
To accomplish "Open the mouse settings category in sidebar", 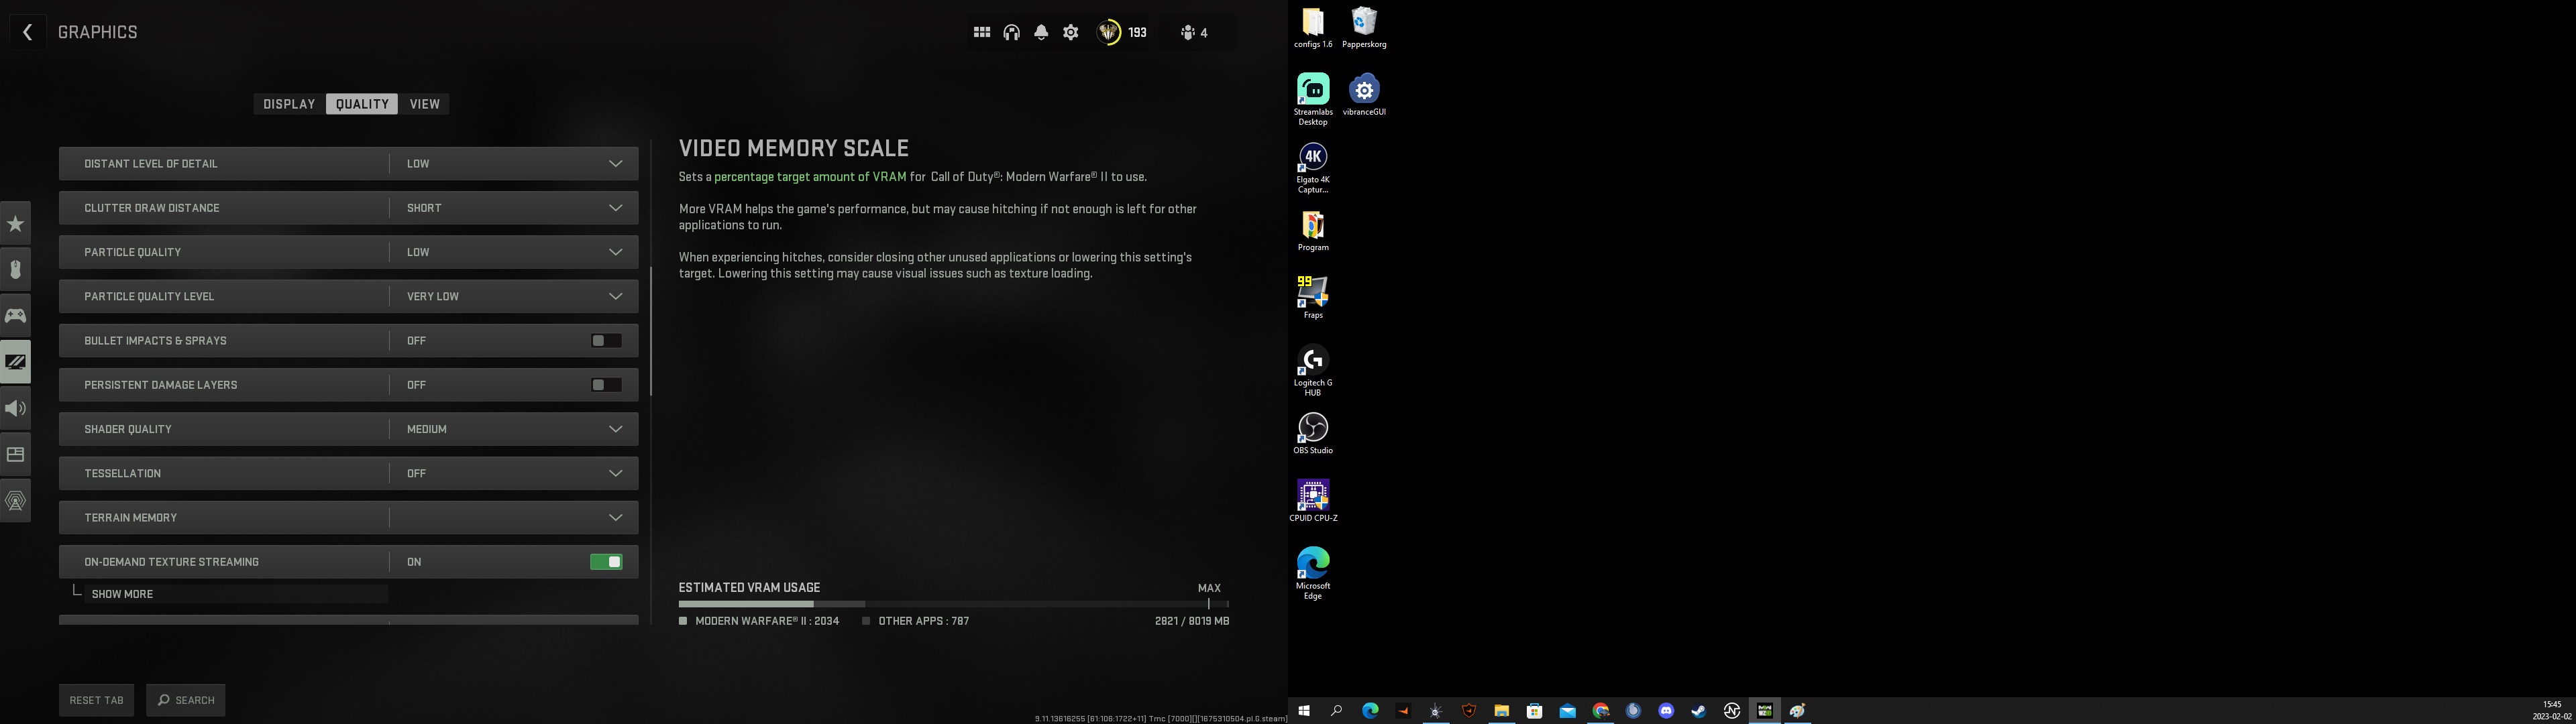I will 15,269.
